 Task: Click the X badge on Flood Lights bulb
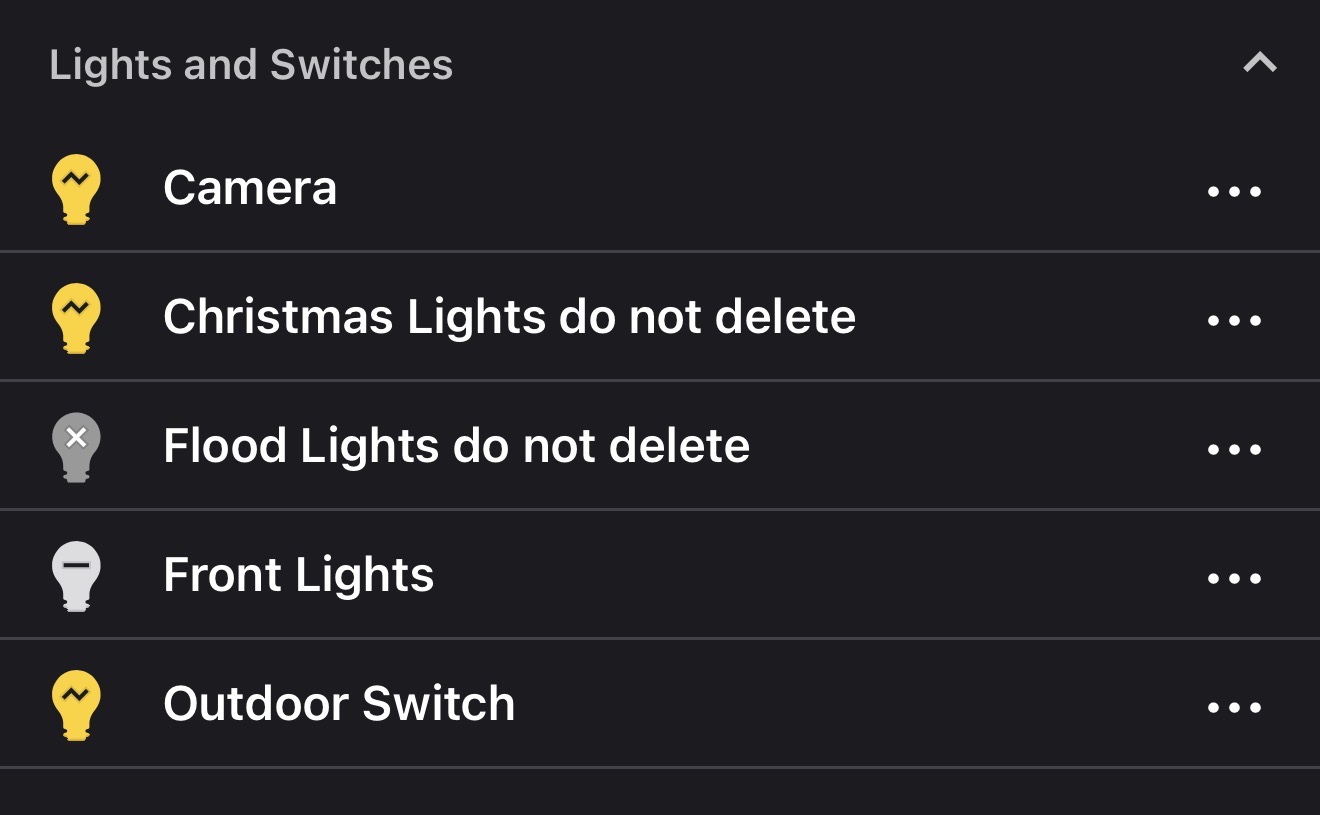coord(77,437)
